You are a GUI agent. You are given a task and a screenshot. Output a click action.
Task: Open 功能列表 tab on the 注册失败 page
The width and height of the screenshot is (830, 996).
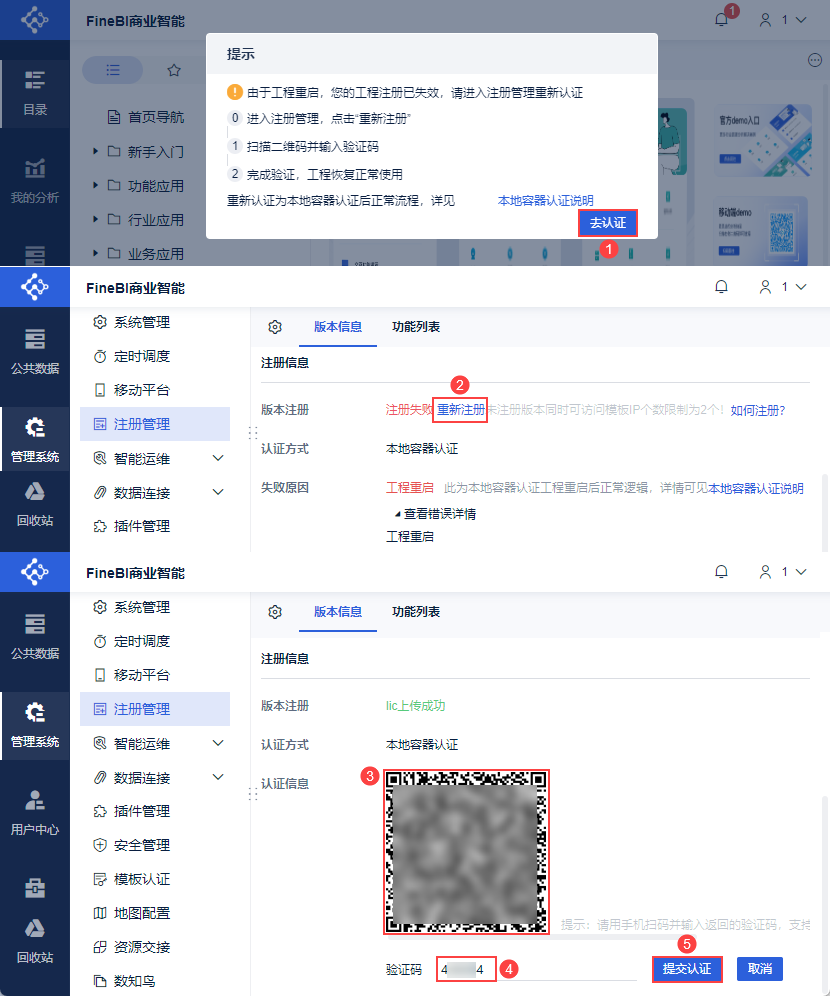(416, 326)
